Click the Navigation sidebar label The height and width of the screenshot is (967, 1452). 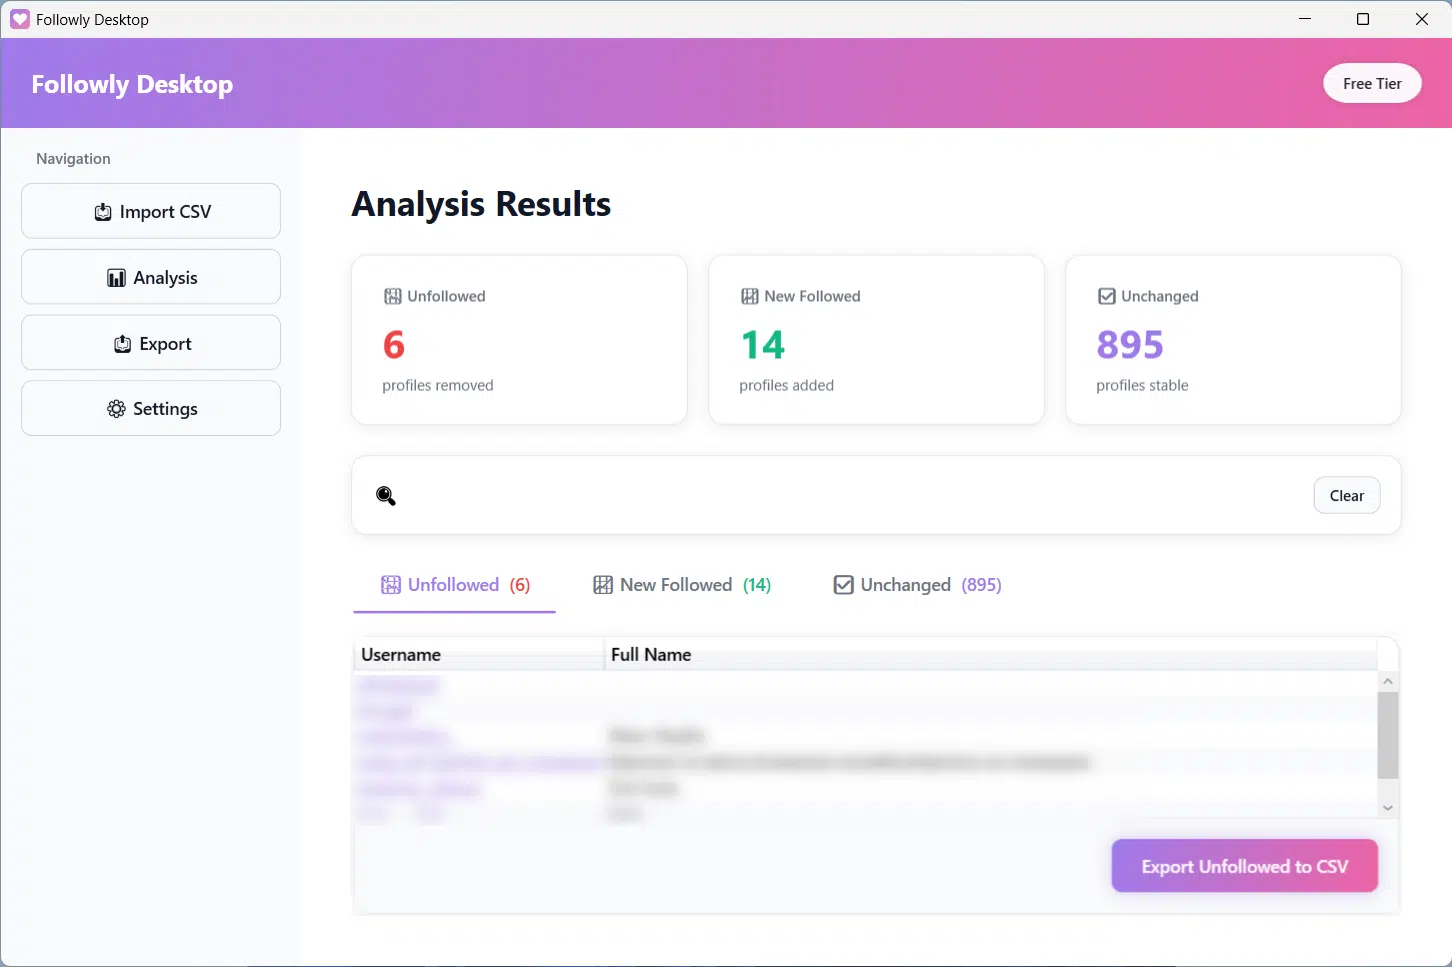[x=73, y=159]
